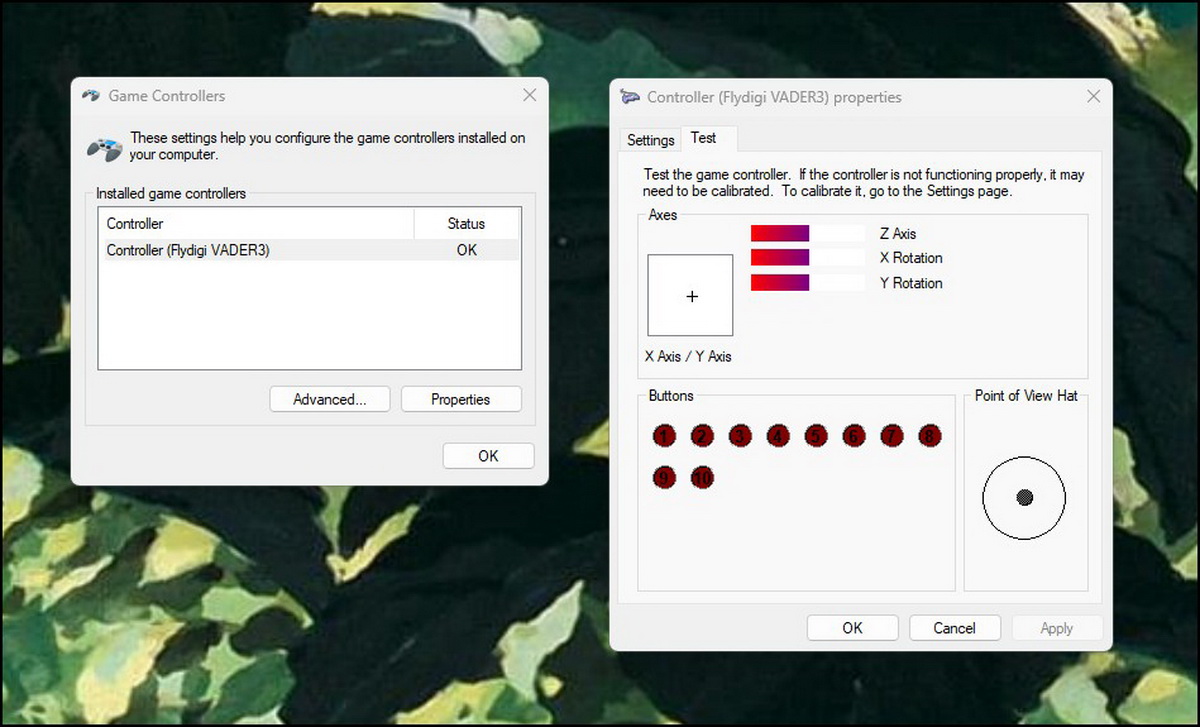This screenshot has width=1200, height=727.
Task: Click button indicator number 3
Action: point(740,436)
